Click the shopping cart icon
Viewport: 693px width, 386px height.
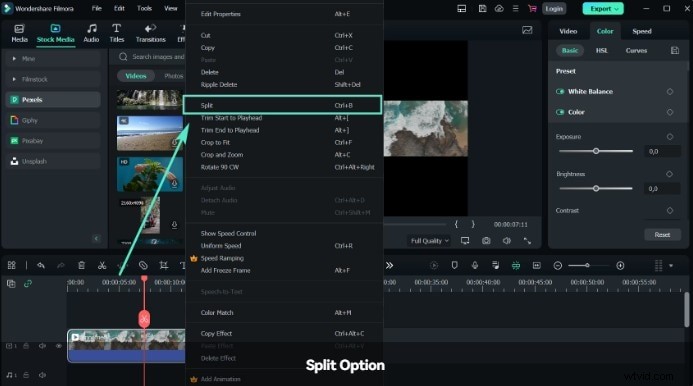pos(532,8)
